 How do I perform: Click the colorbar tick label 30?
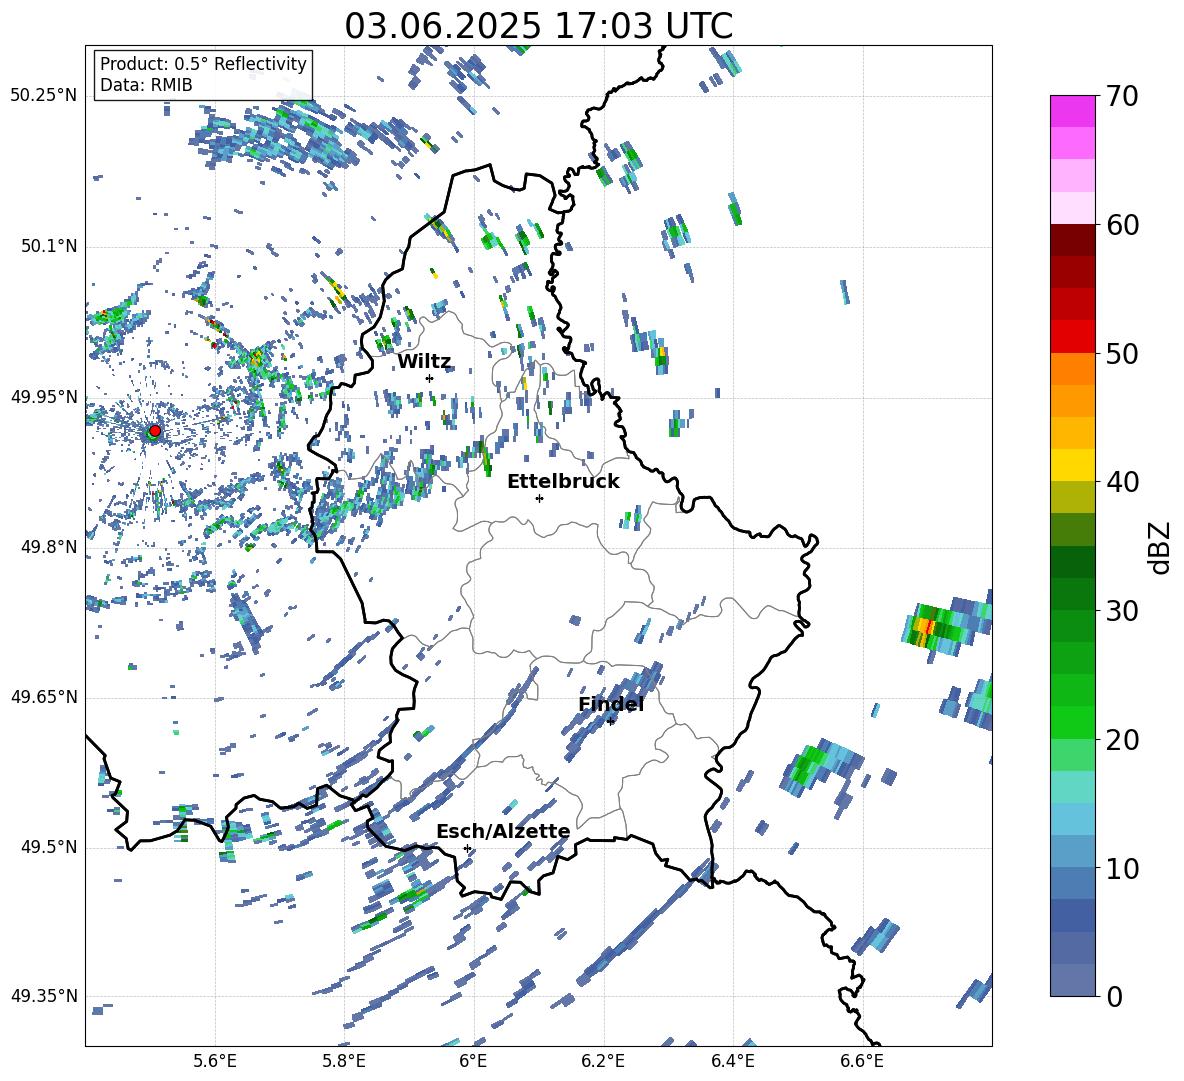[x=1122, y=611]
